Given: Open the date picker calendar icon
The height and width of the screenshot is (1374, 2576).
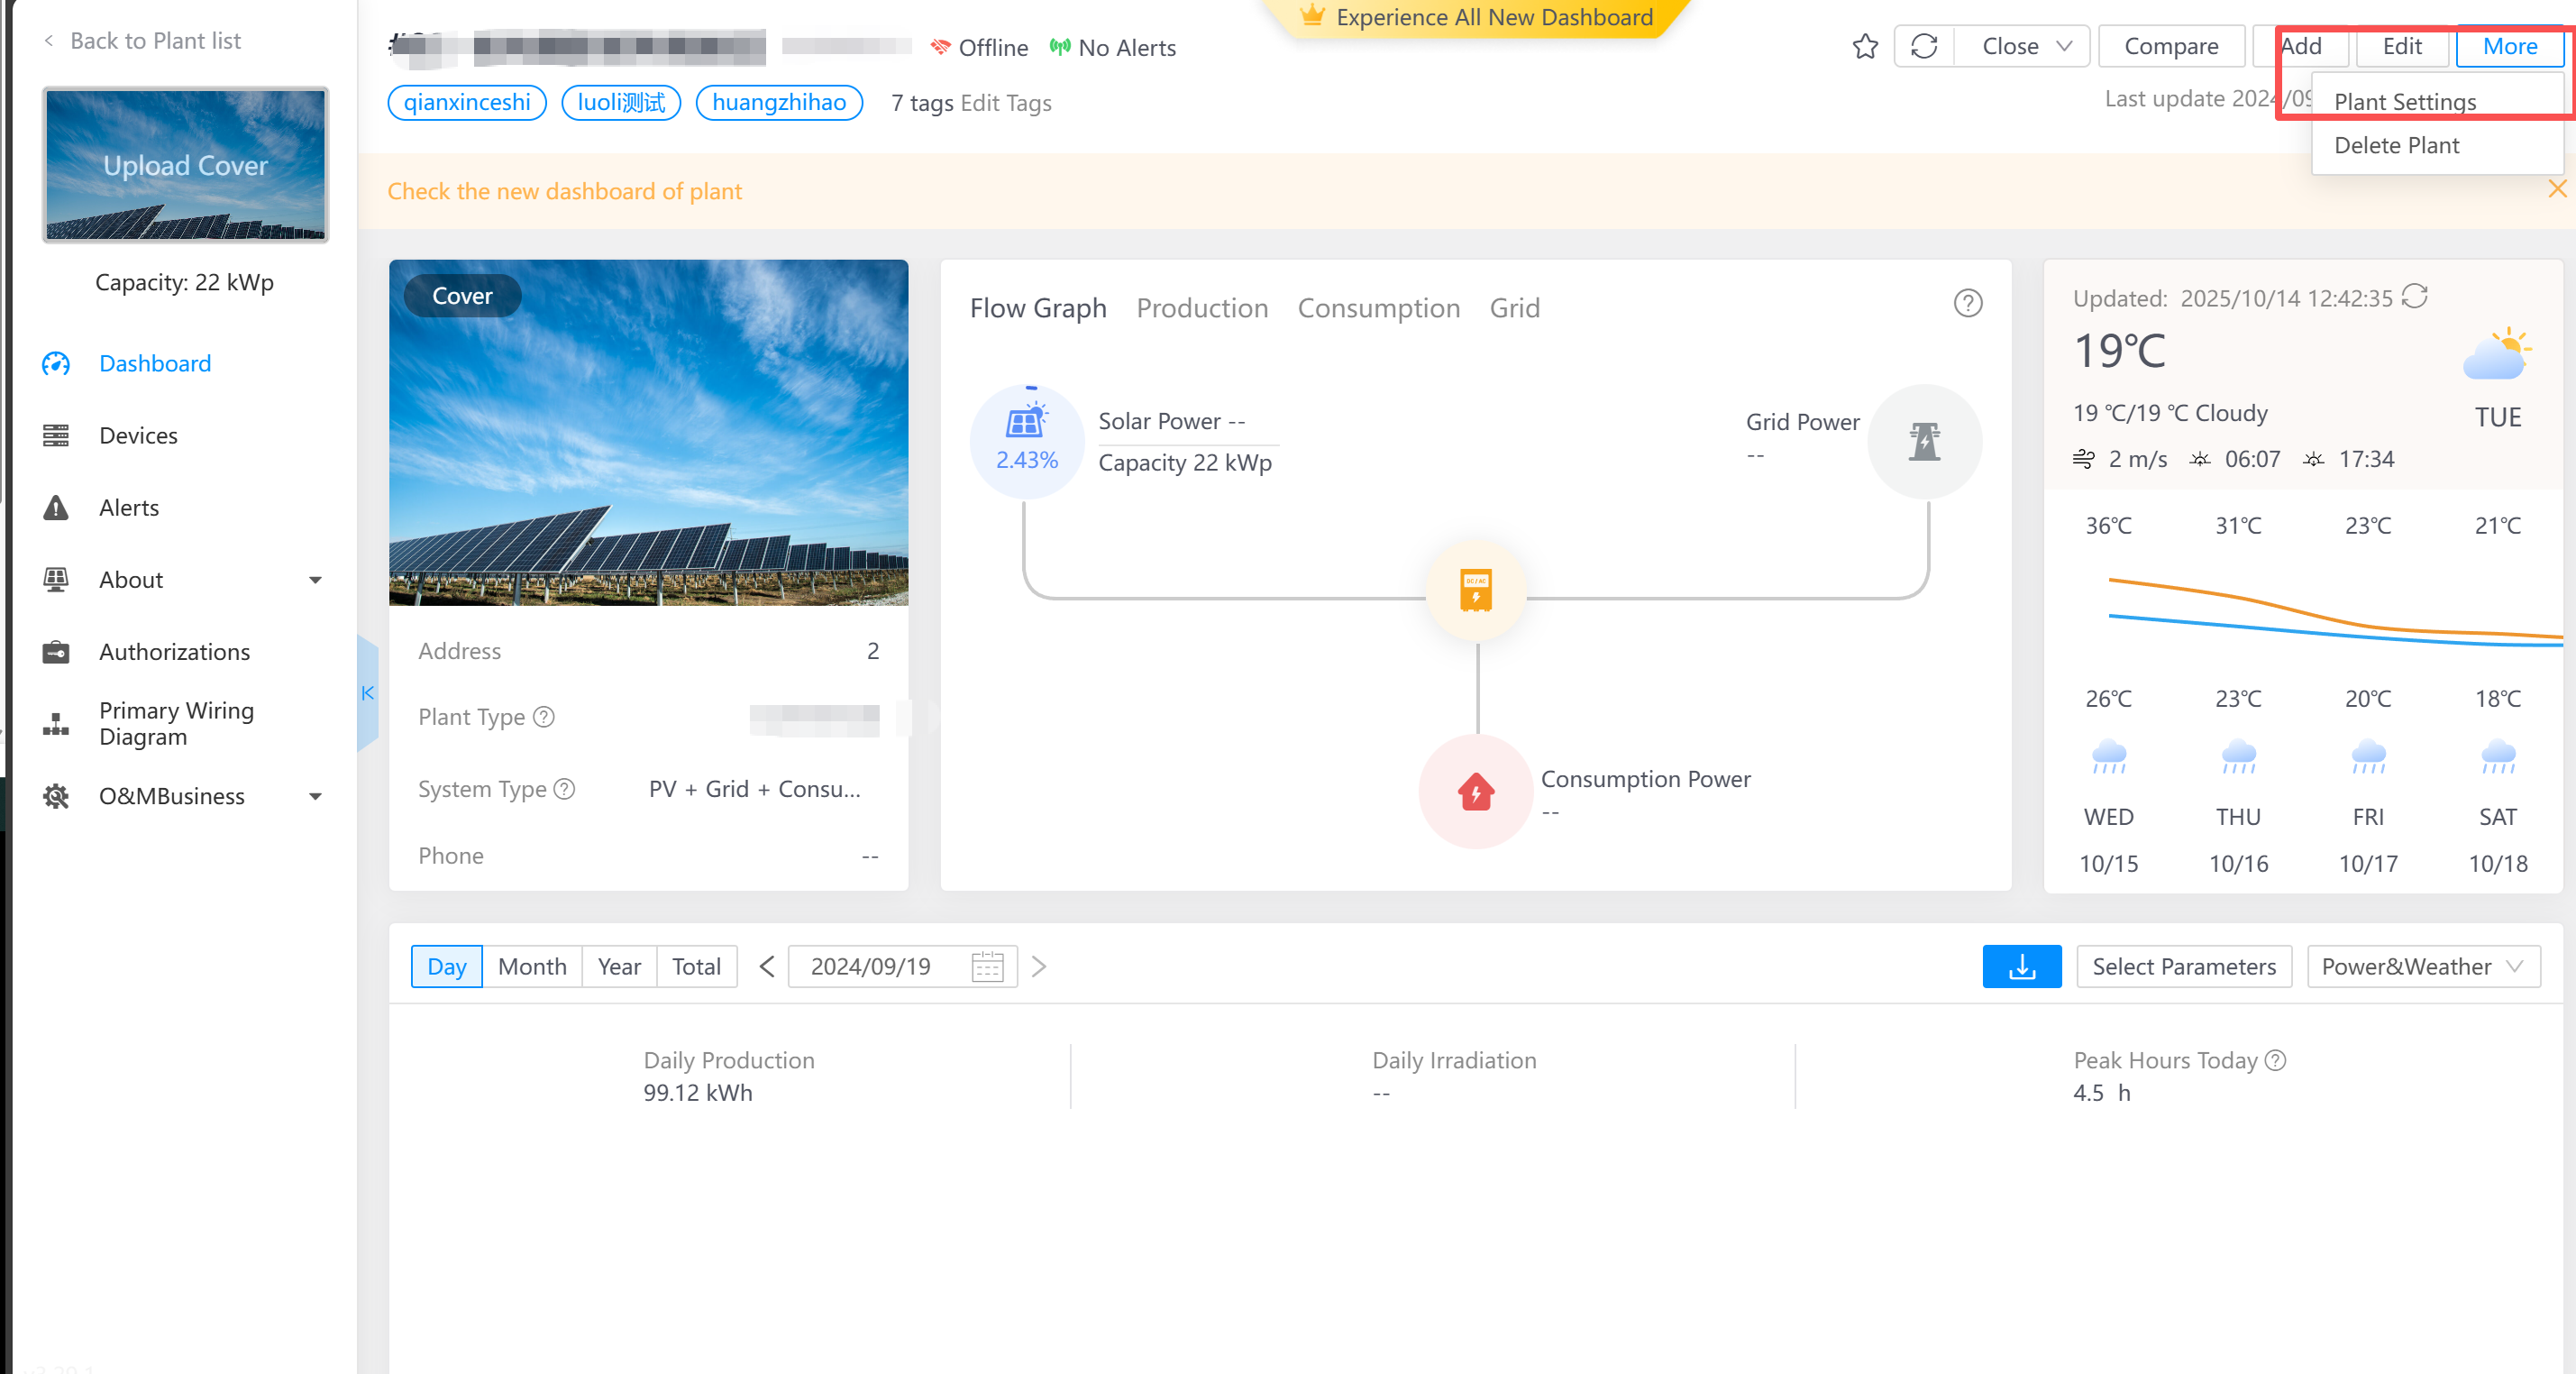Looking at the screenshot, I should point(987,966).
